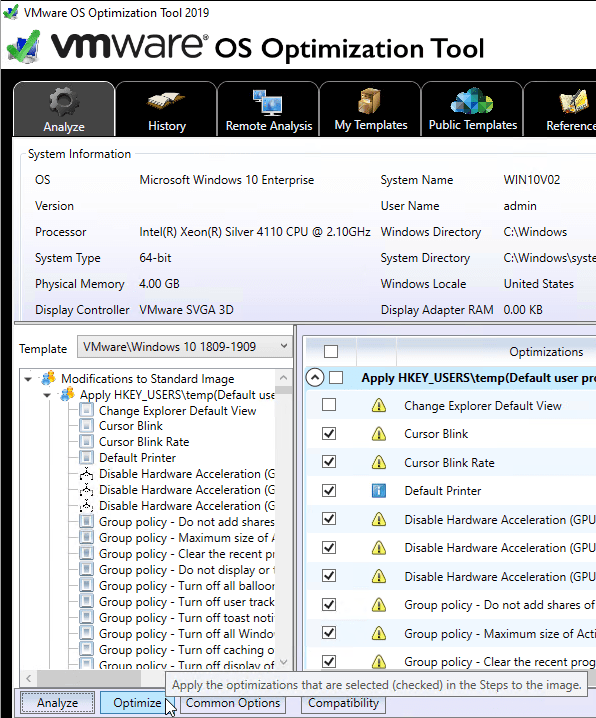Click the Analyze button at bottom
This screenshot has width=596, height=718.
(x=57, y=702)
